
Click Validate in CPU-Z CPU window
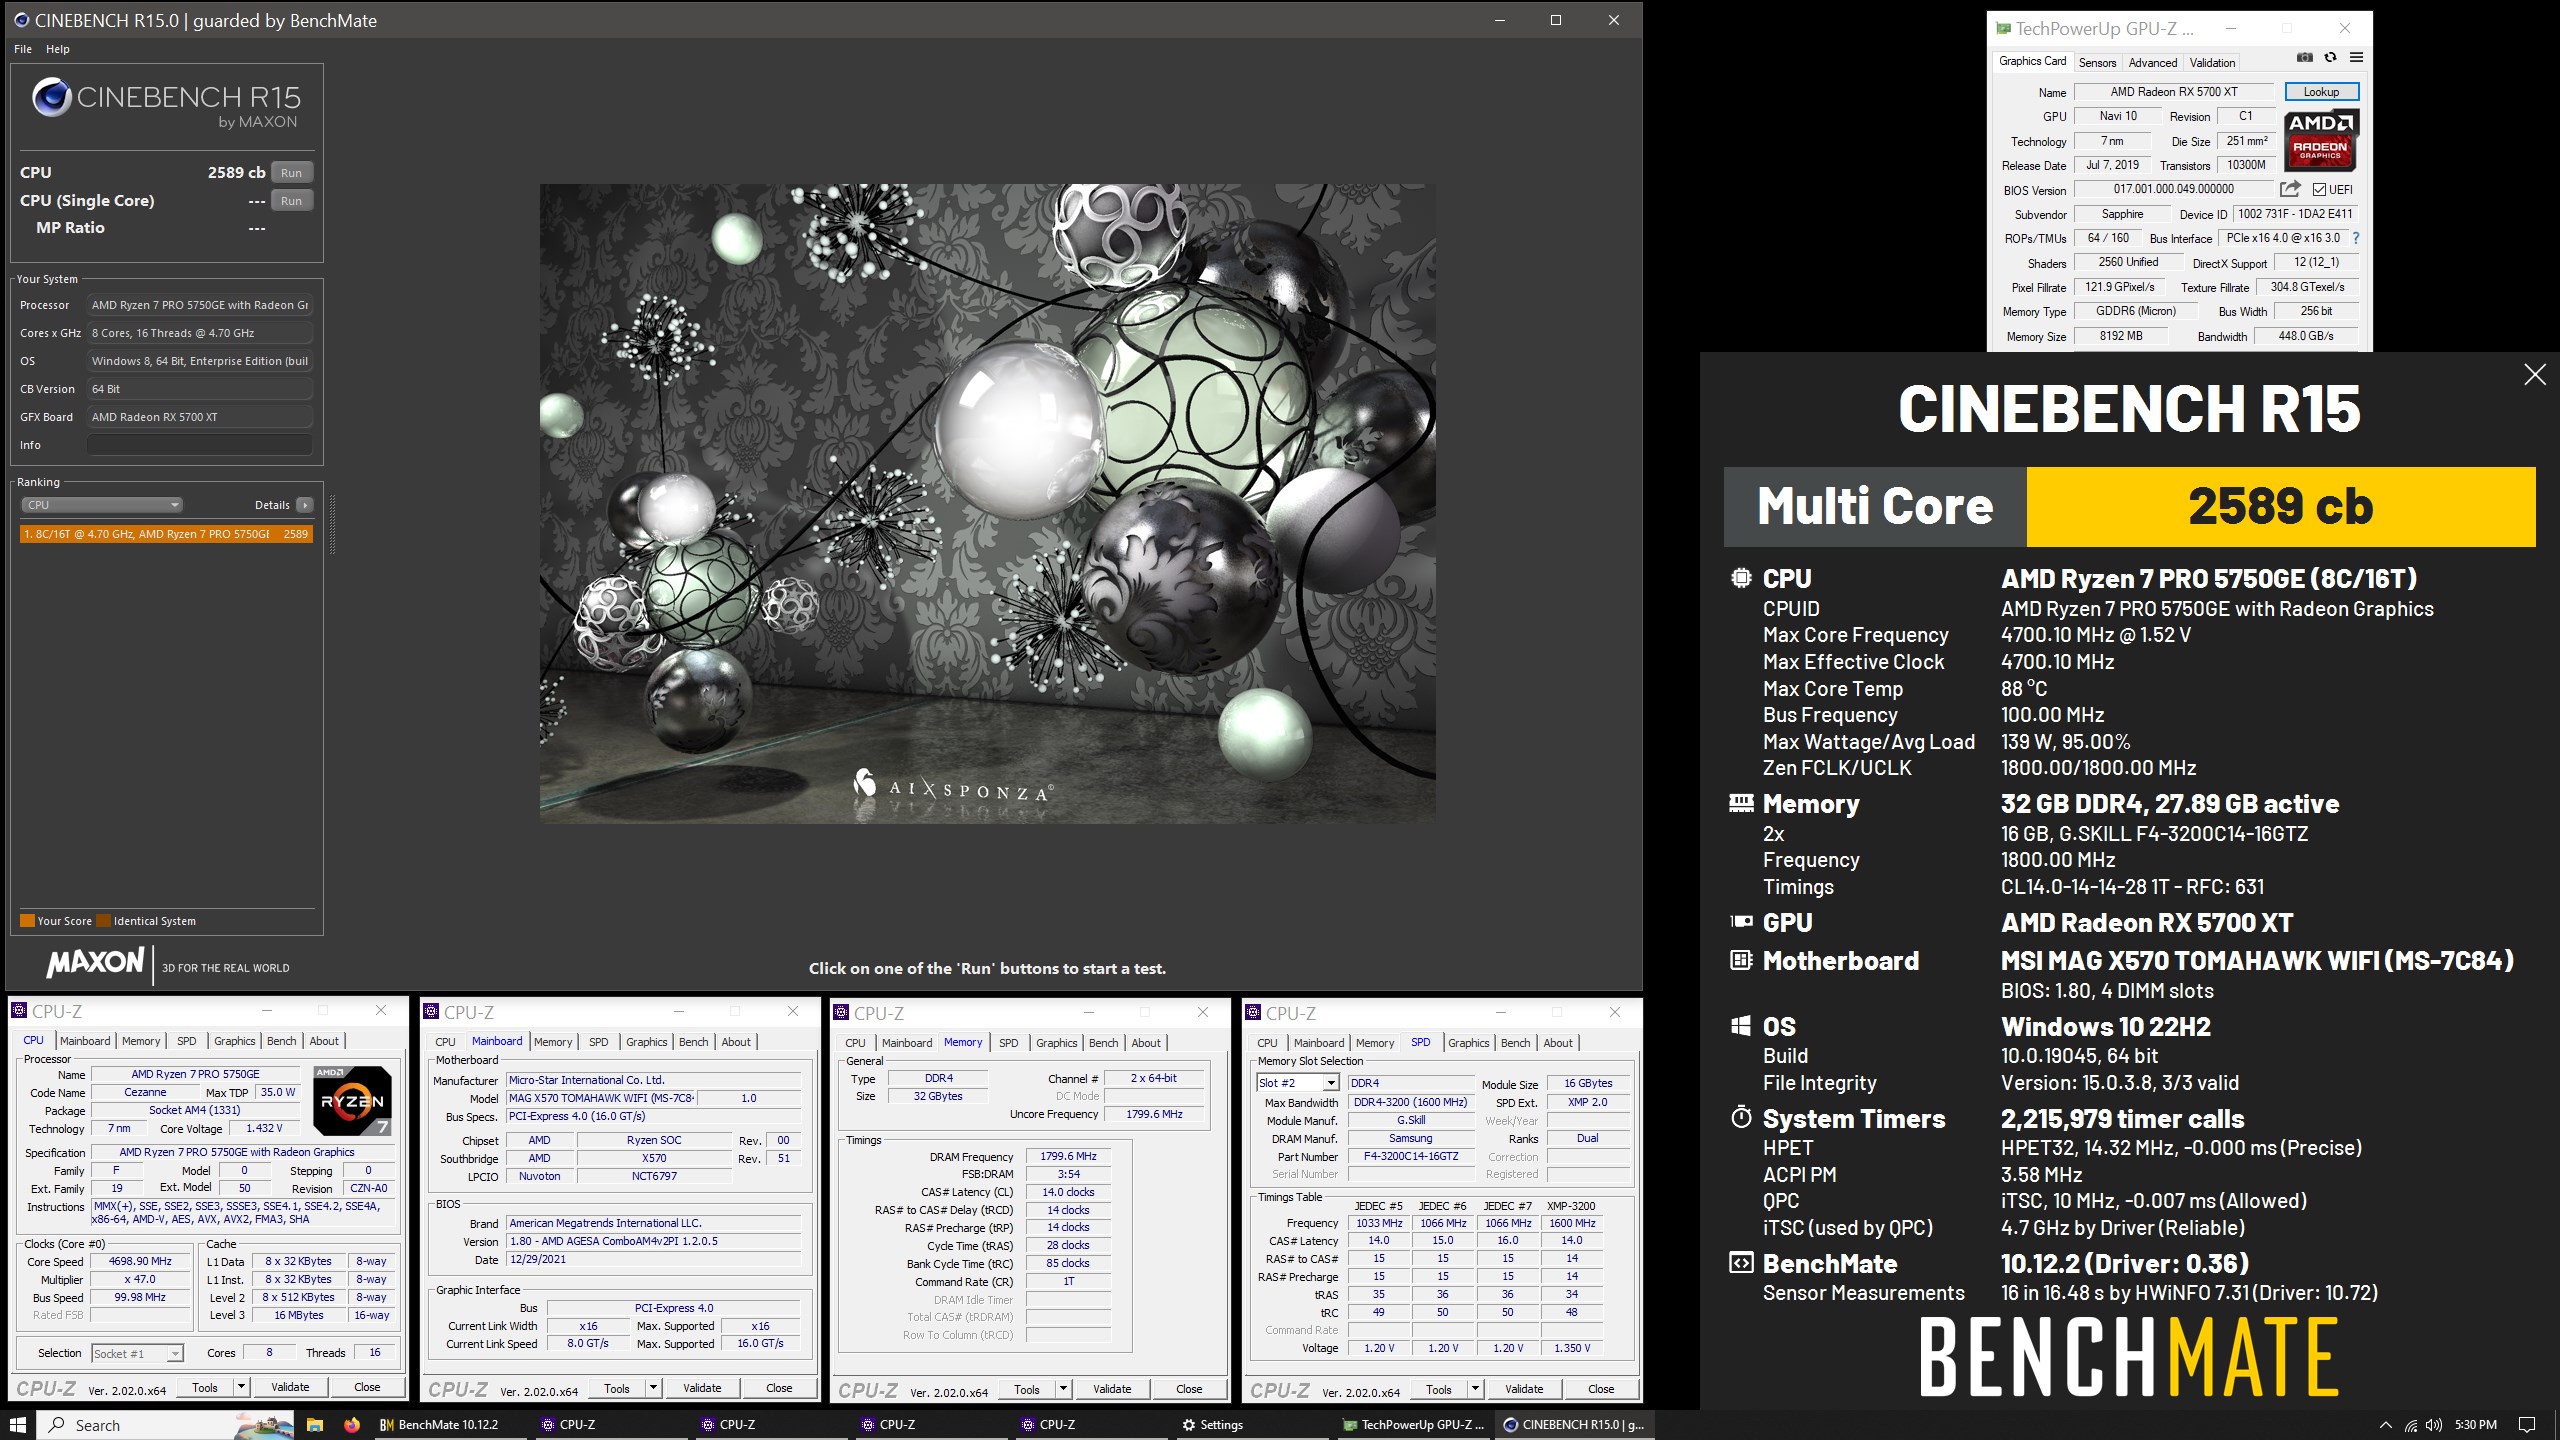pyautogui.click(x=290, y=1387)
